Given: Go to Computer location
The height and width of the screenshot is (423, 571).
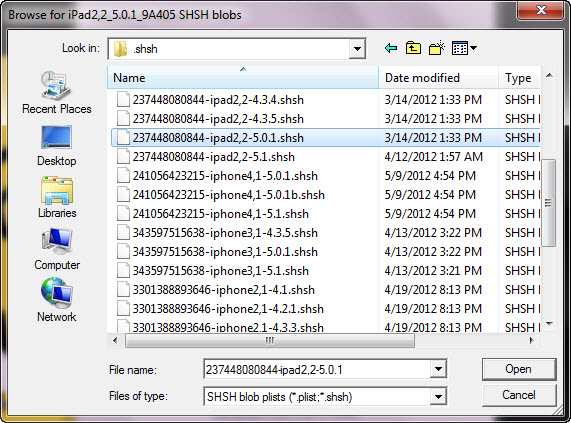Looking at the screenshot, I should pyautogui.click(x=57, y=250).
